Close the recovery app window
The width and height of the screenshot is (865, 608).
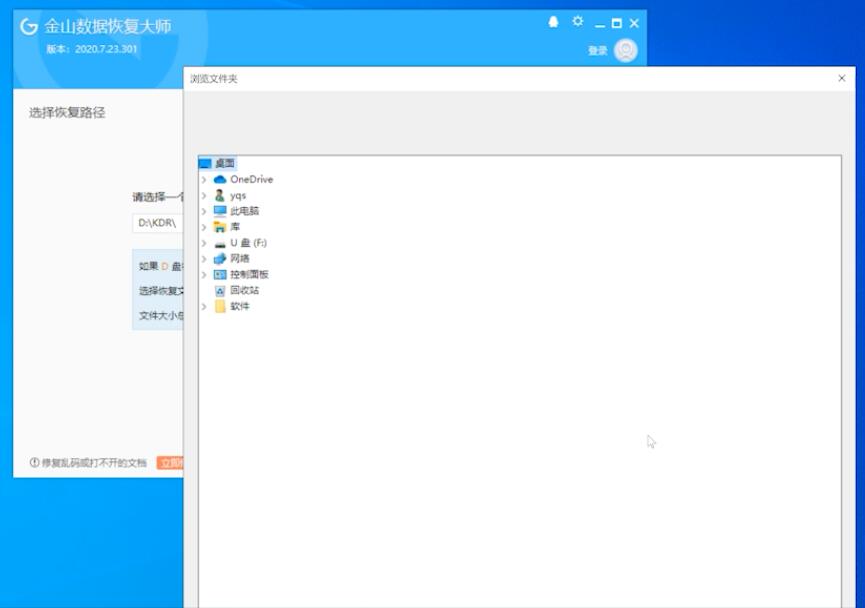[x=634, y=23]
